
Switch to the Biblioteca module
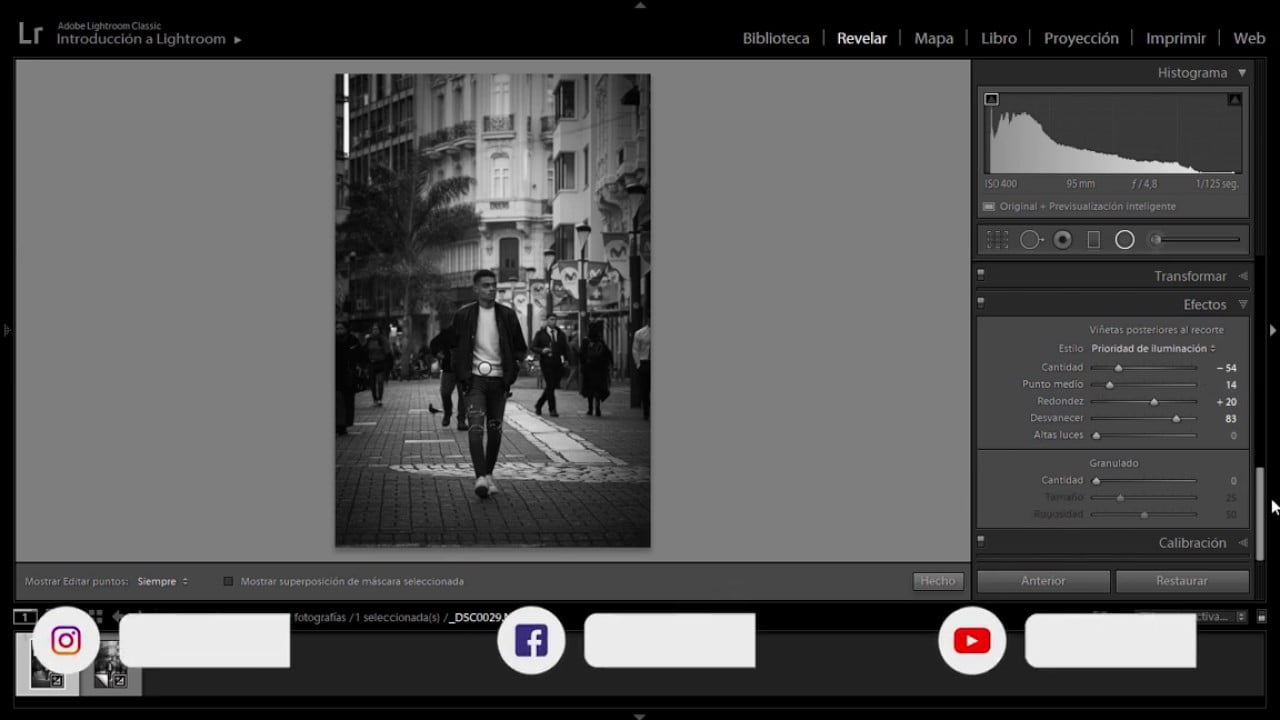point(776,38)
